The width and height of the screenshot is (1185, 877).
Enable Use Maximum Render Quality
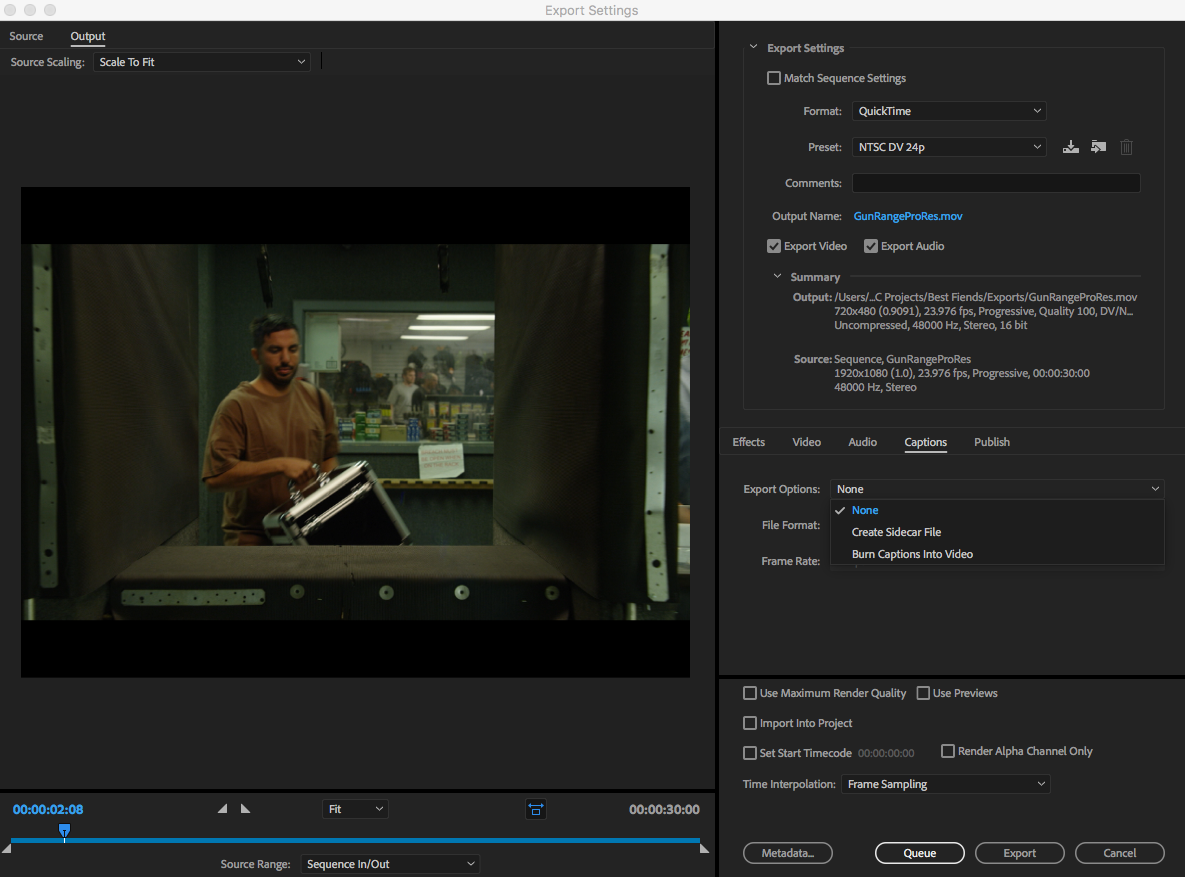[x=750, y=693]
